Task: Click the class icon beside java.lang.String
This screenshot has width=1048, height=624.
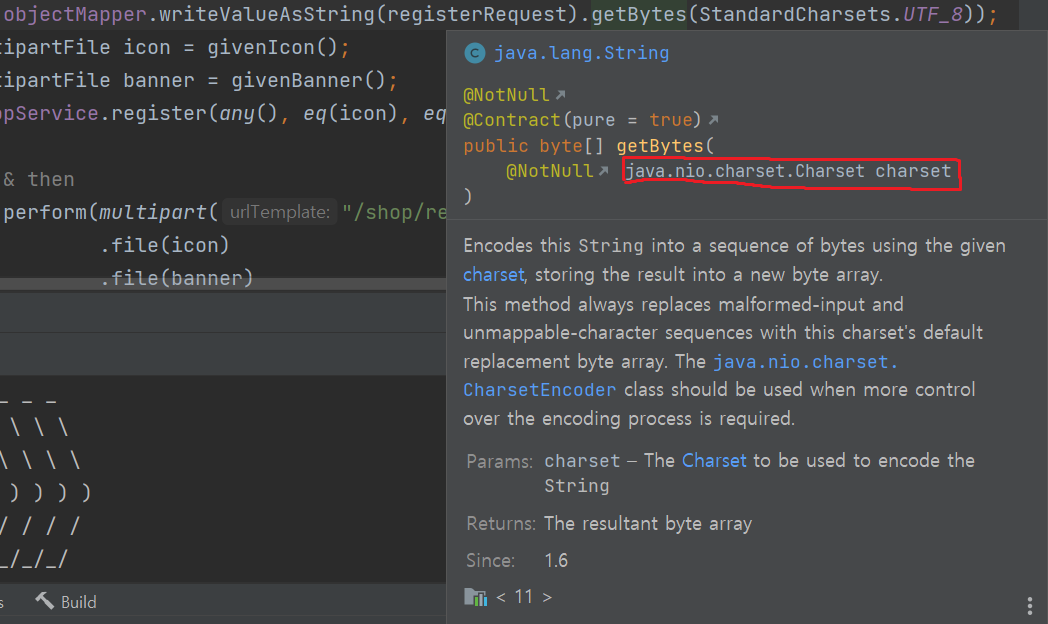Action: click(x=475, y=53)
